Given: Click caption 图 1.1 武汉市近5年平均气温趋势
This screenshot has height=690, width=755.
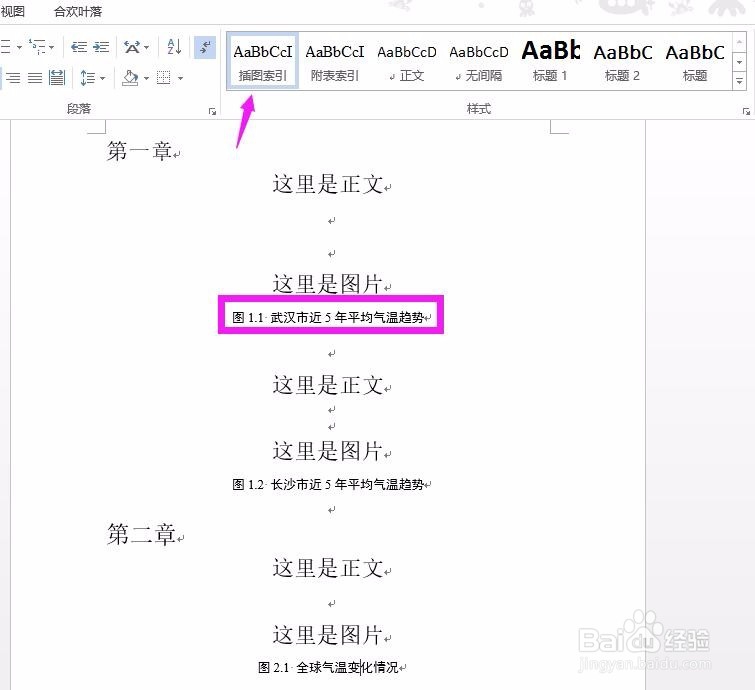Looking at the screenshot, I should (328, 317).
